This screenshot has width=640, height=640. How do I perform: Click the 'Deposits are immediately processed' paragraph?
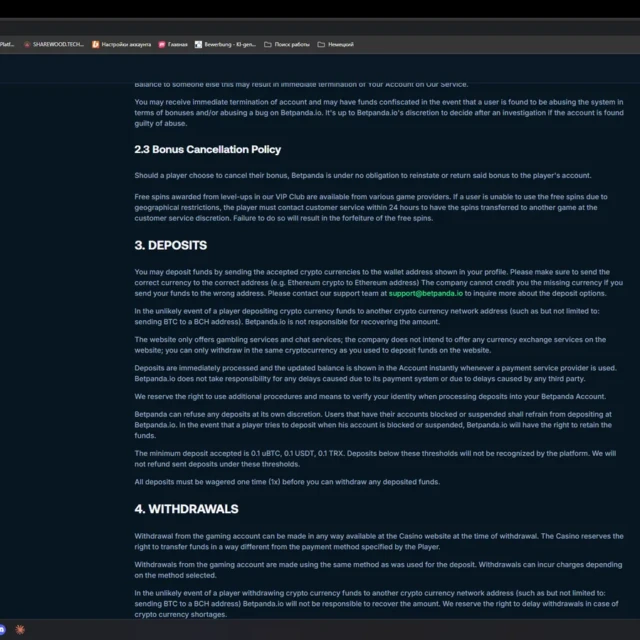click(376, 373)
